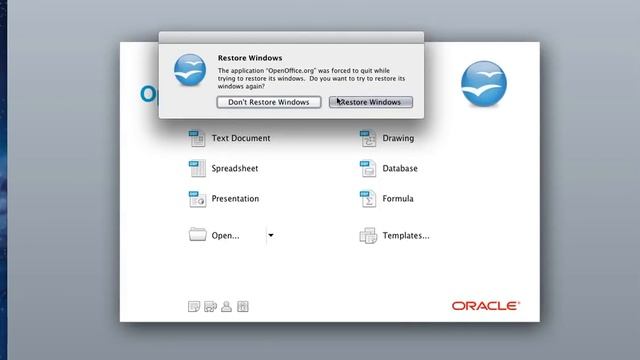This screenshot has height=360, width=640.
Task: Click the "Presentation" label
Action: (235, 199)
